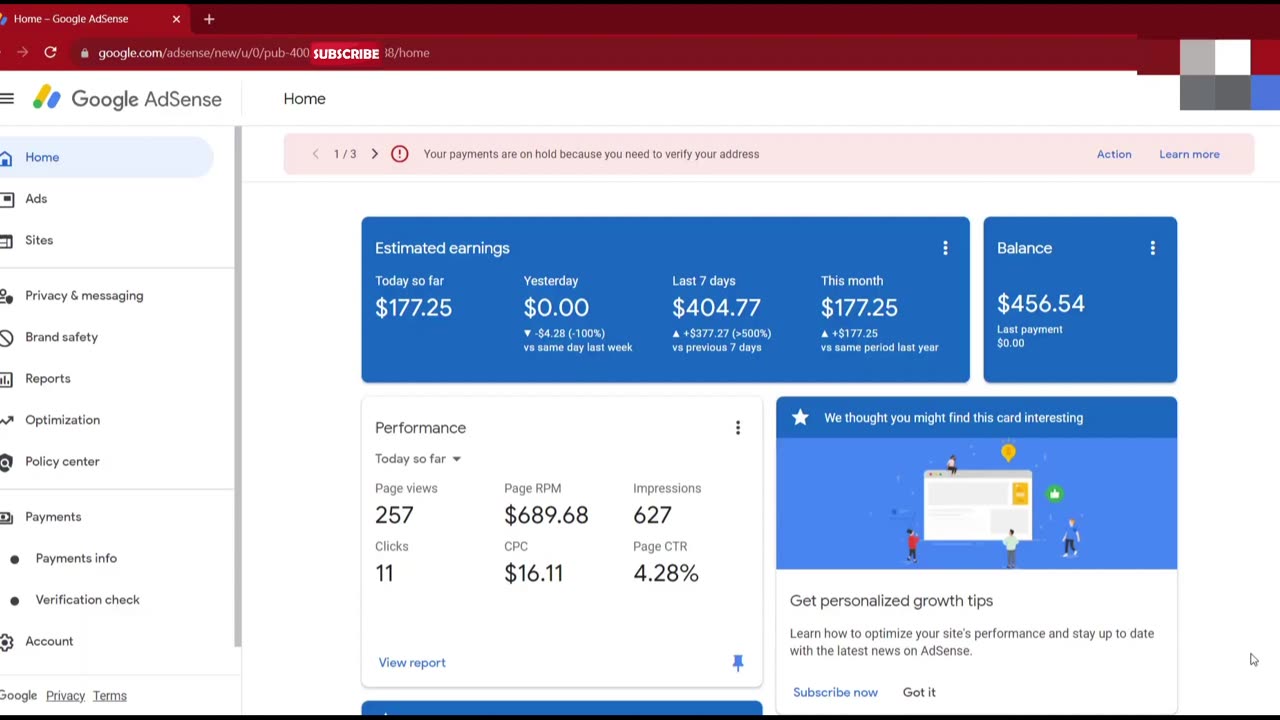
Task: Click the browser address bar URL
Action: tap(264, 53)
